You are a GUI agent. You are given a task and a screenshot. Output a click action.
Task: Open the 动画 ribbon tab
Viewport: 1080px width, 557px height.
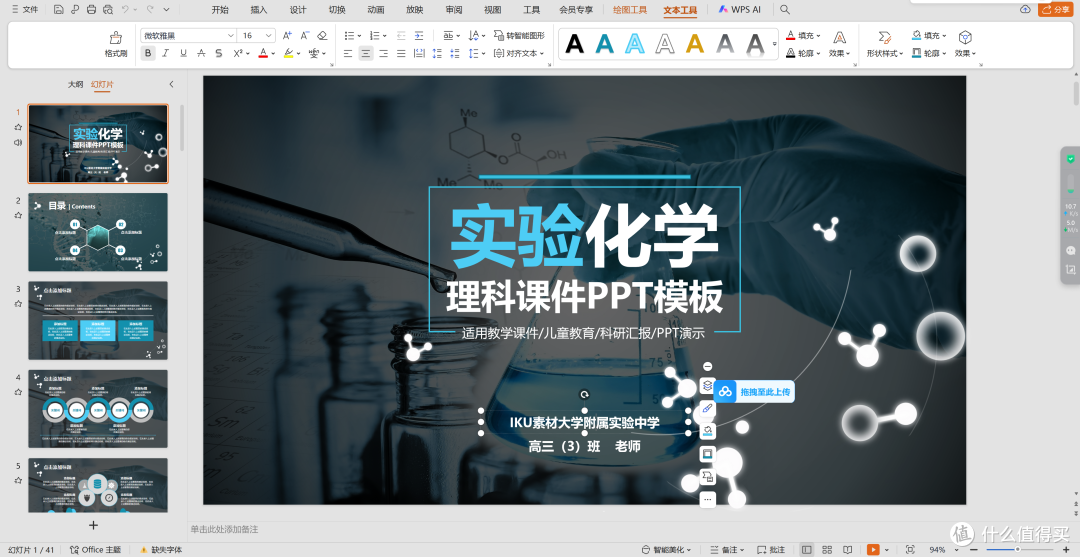coord(376,10)
